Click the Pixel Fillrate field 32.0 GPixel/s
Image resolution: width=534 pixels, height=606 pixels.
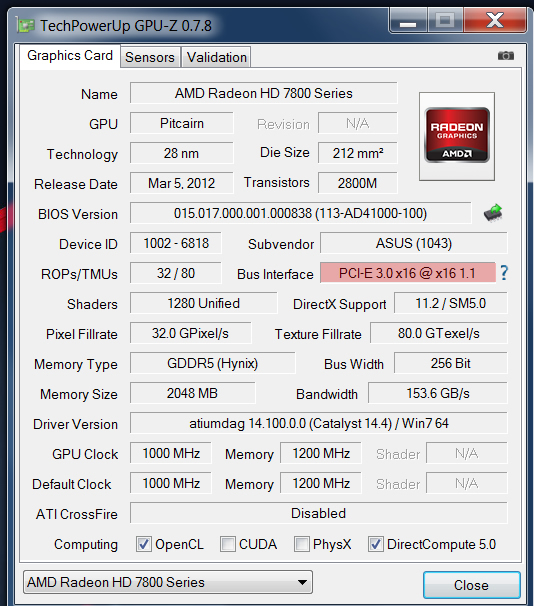190,333
